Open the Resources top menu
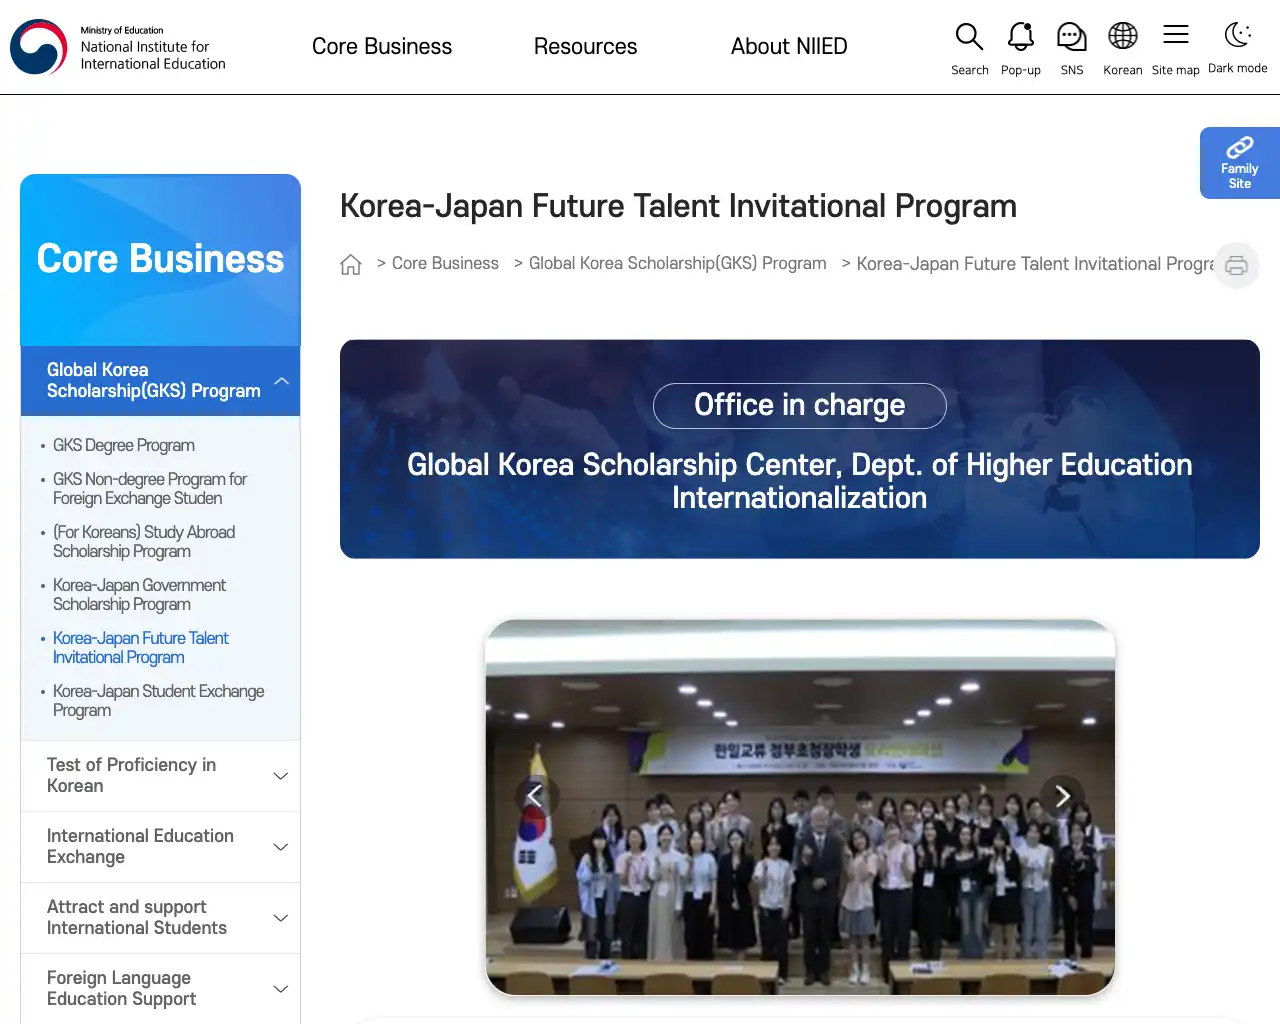 [x=585, y=47]
